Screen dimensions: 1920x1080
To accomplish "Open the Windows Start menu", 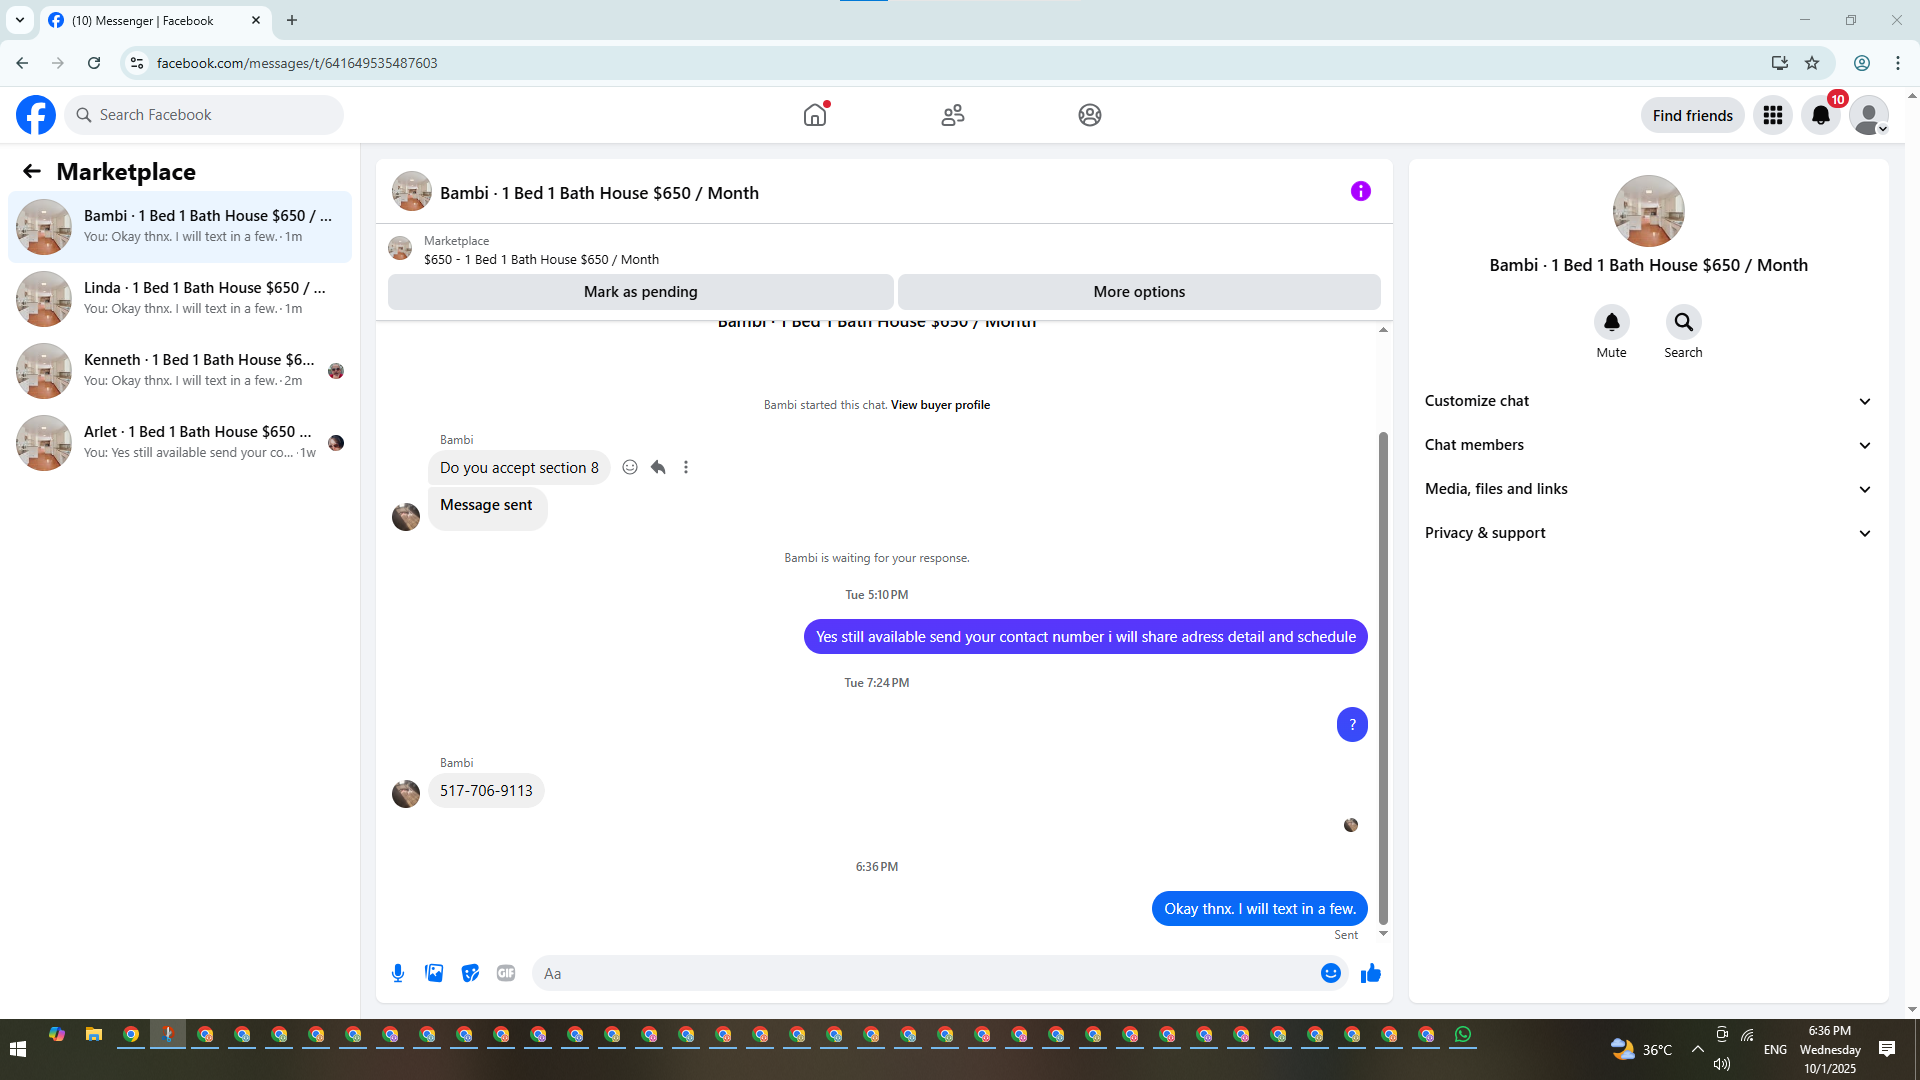I will point(18,1049).
